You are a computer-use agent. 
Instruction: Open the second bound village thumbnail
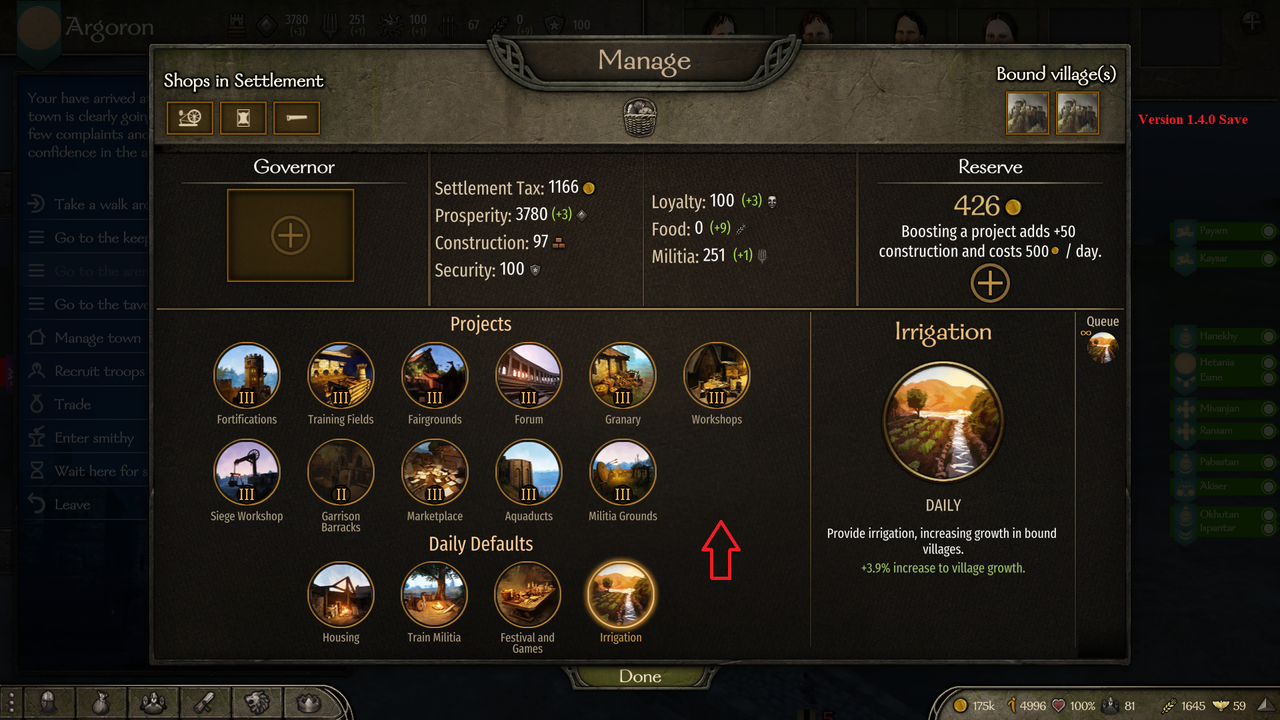[x=1078, y=113]
